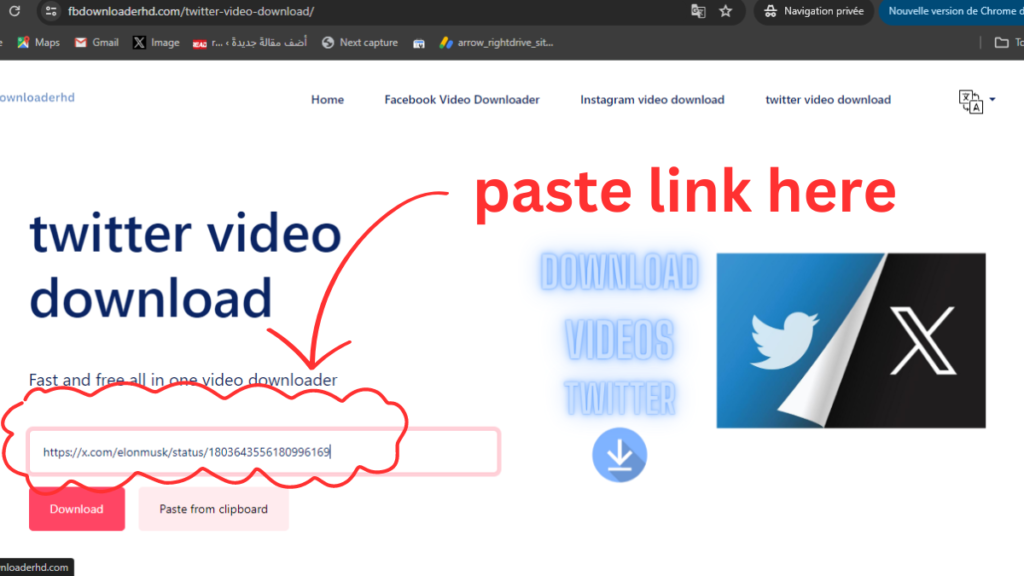Click the pink Download button
Screen dimensions: 1024x576
click(76, 509)
